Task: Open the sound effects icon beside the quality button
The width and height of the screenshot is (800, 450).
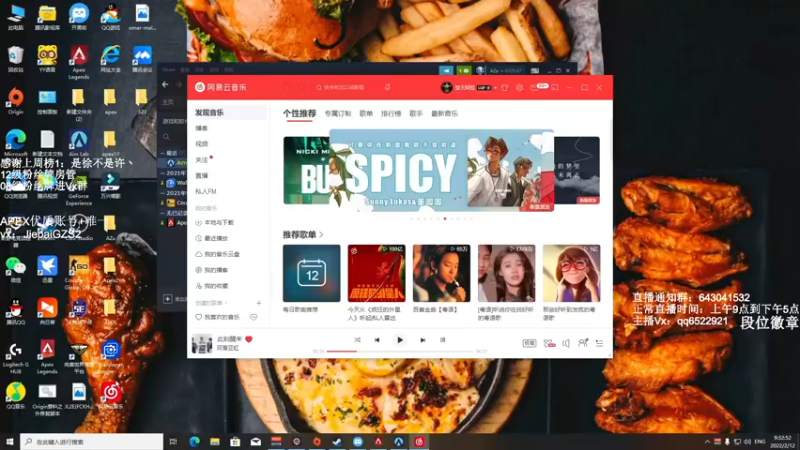Action: [549, 343]
